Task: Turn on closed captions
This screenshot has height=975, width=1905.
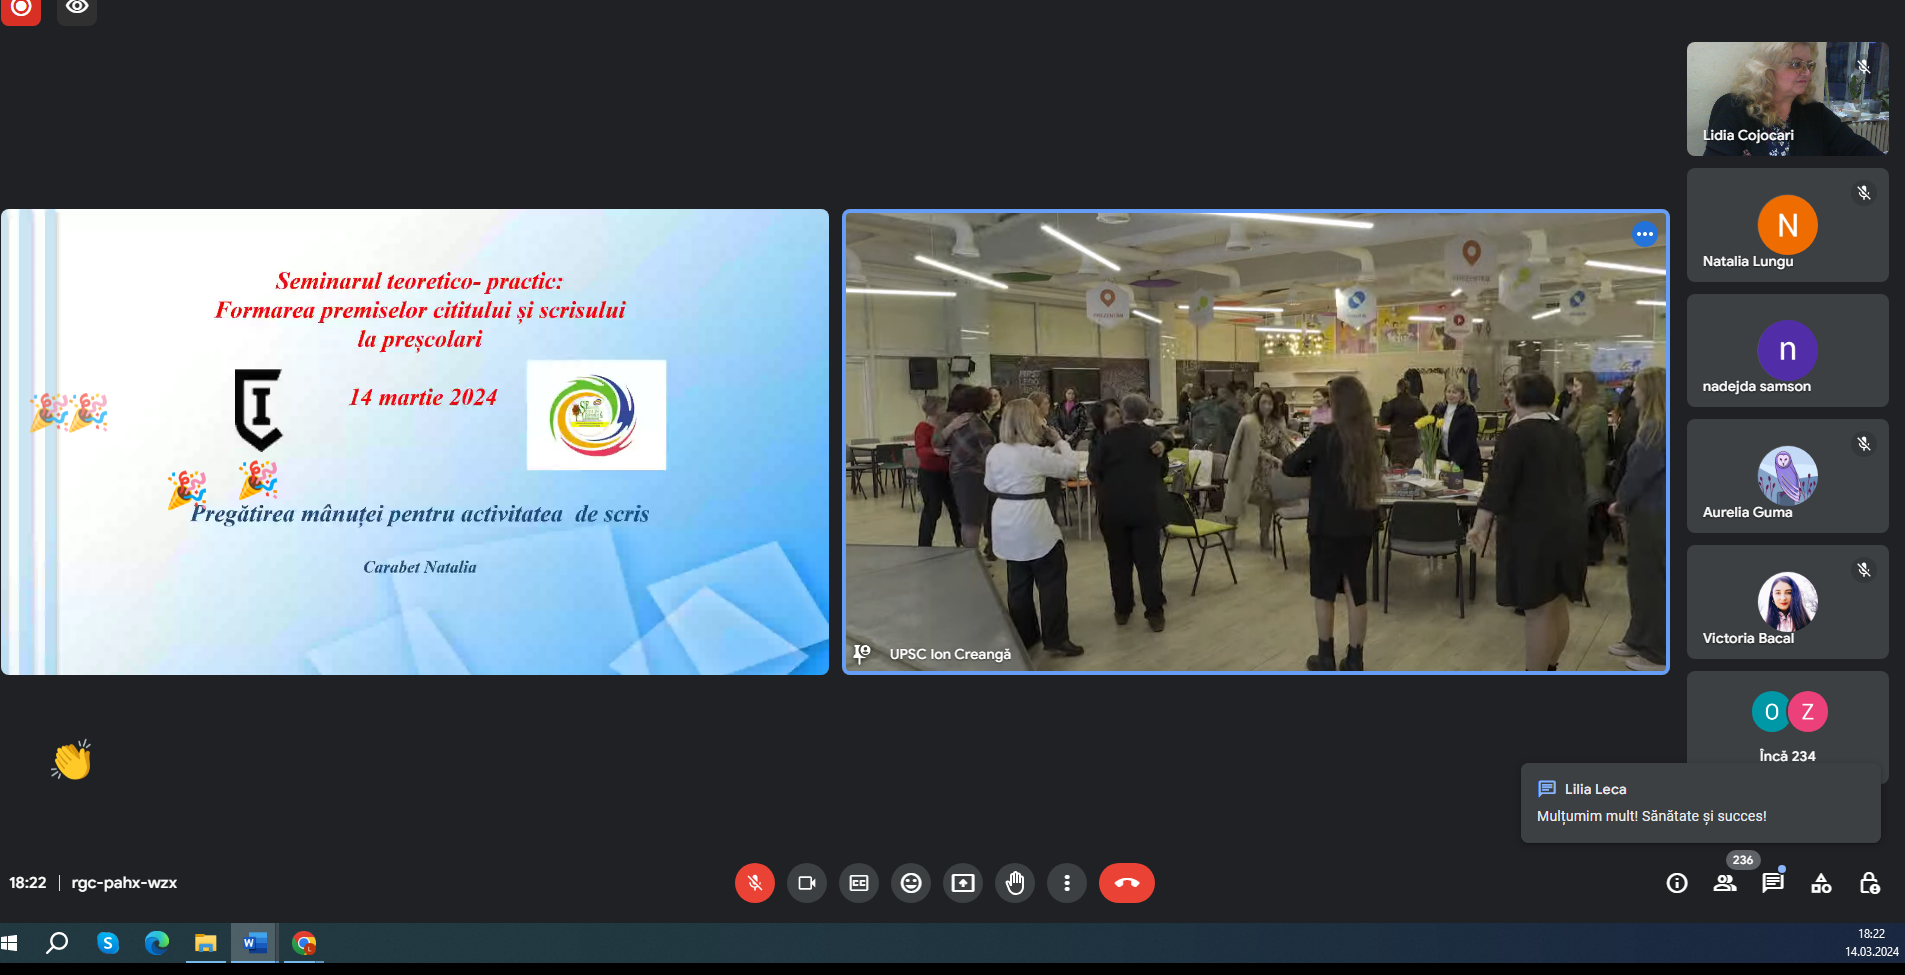Action: [858, 883]
